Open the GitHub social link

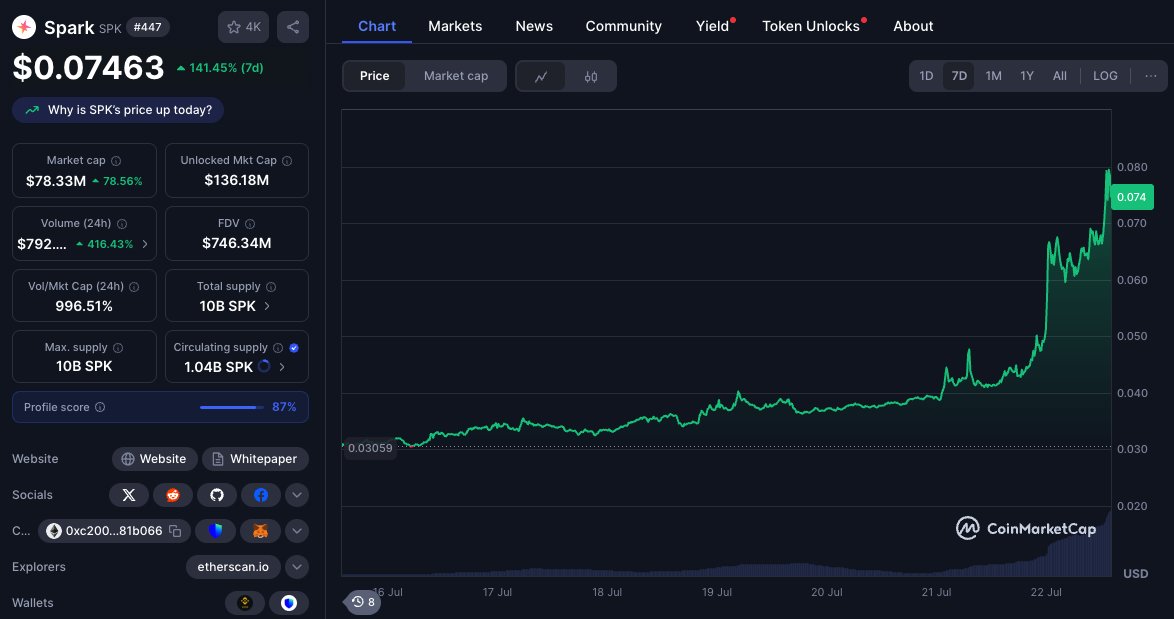[217, 495]
